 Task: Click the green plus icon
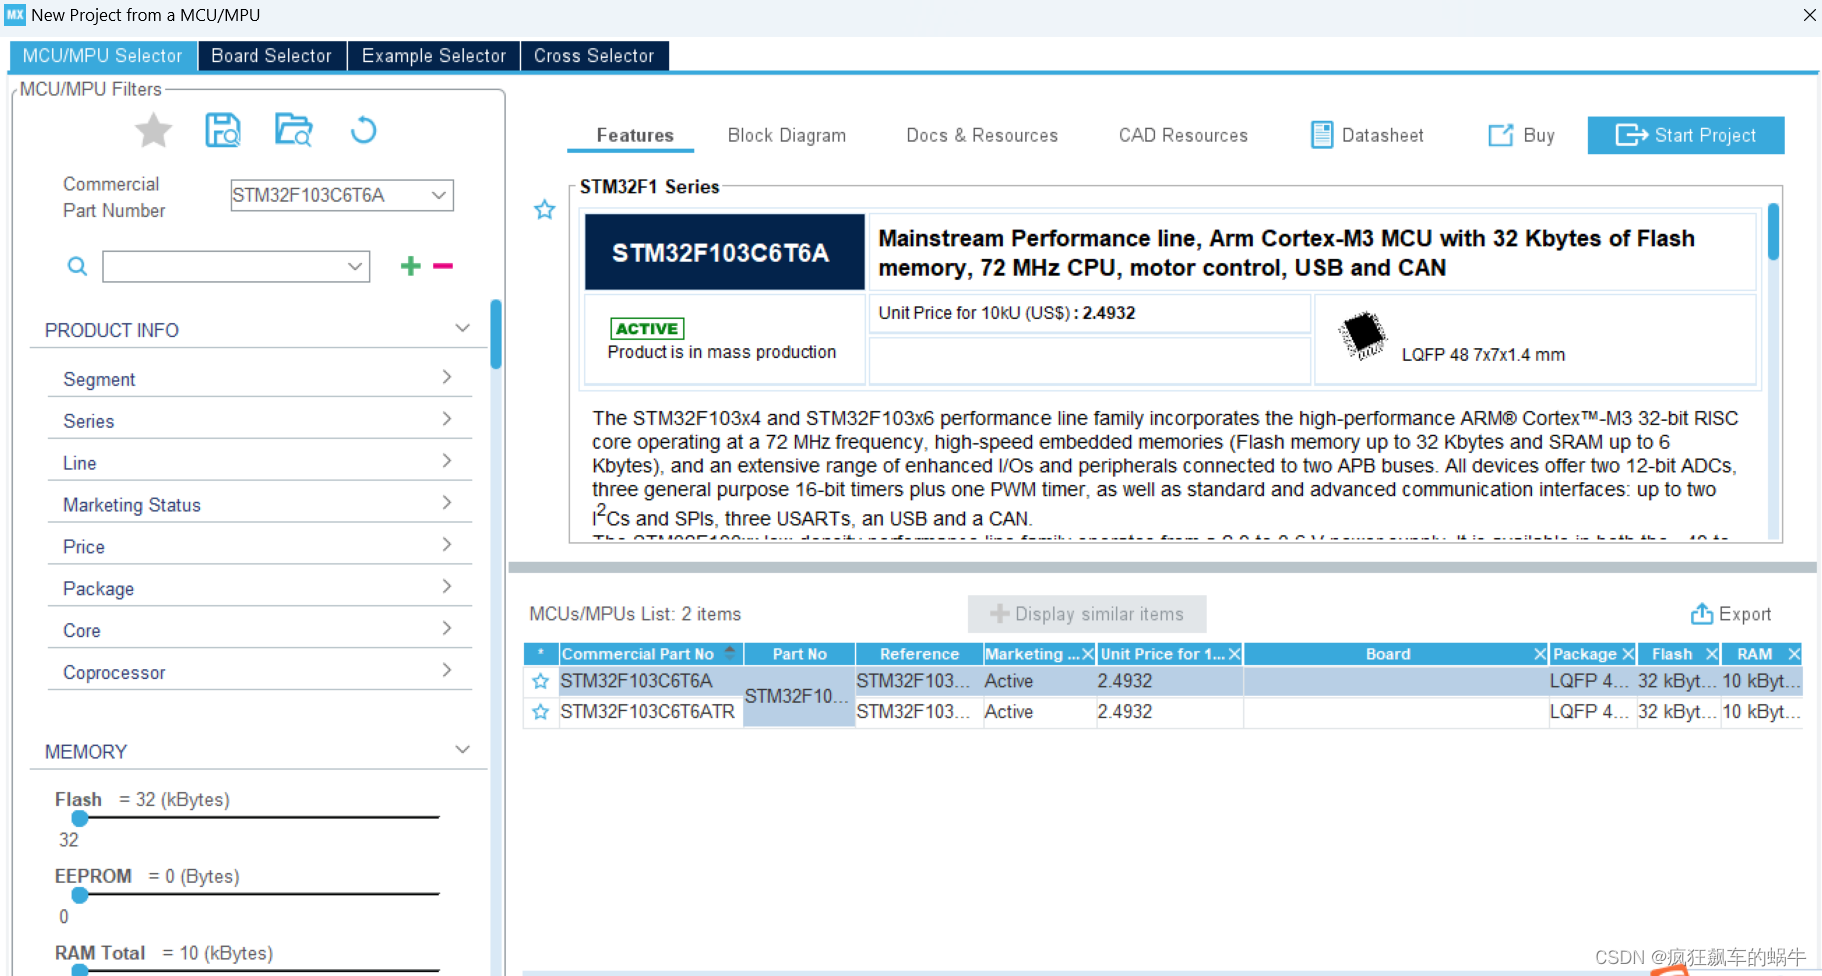[x=410, y=265]
